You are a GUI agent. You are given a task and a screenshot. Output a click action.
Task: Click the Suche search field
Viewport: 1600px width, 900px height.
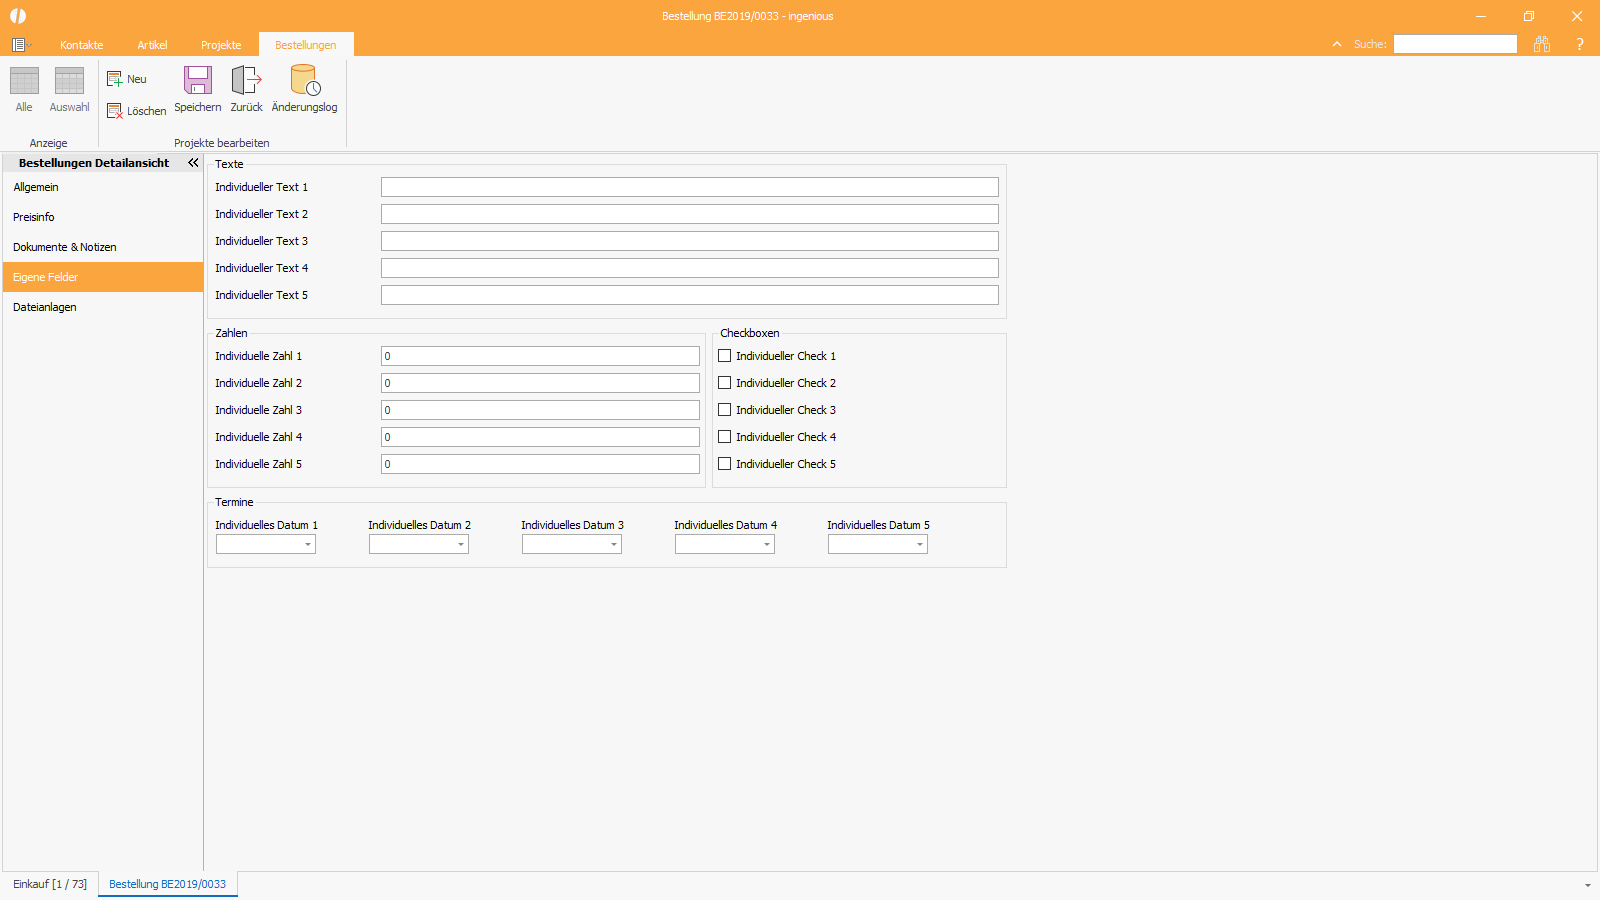(1455, 44)
